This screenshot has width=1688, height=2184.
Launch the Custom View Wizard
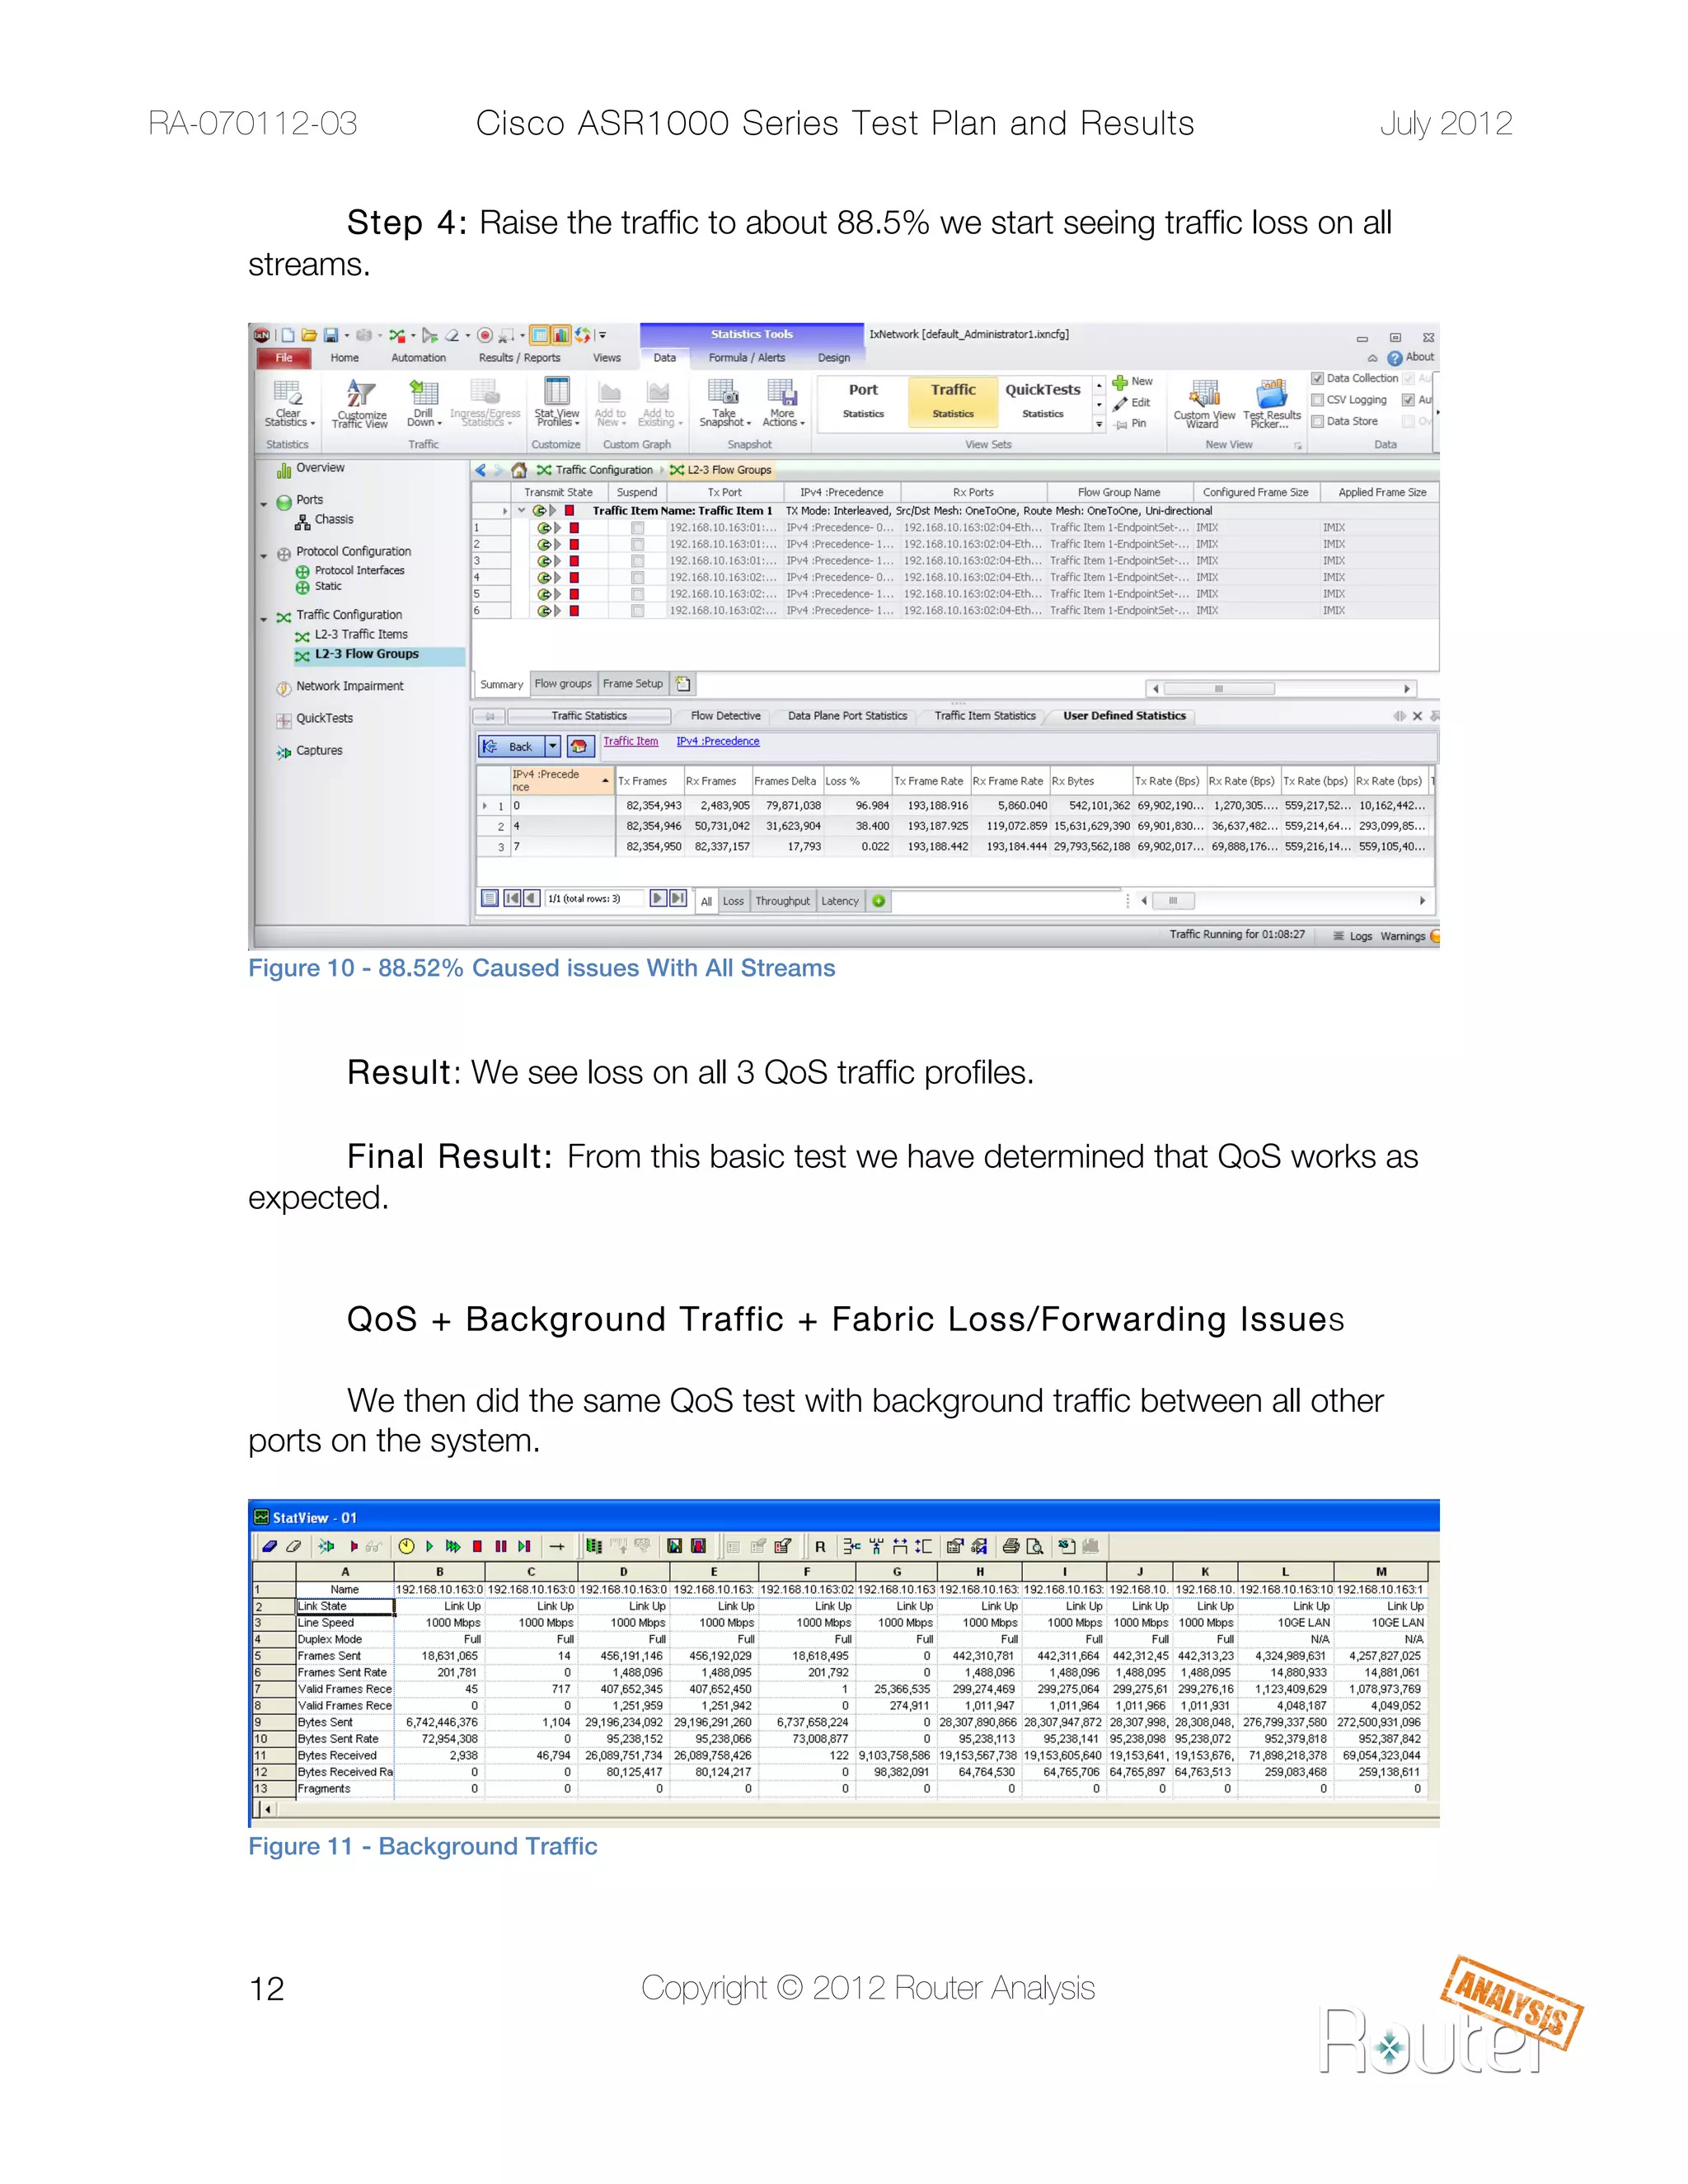[x=1204, y=404]
